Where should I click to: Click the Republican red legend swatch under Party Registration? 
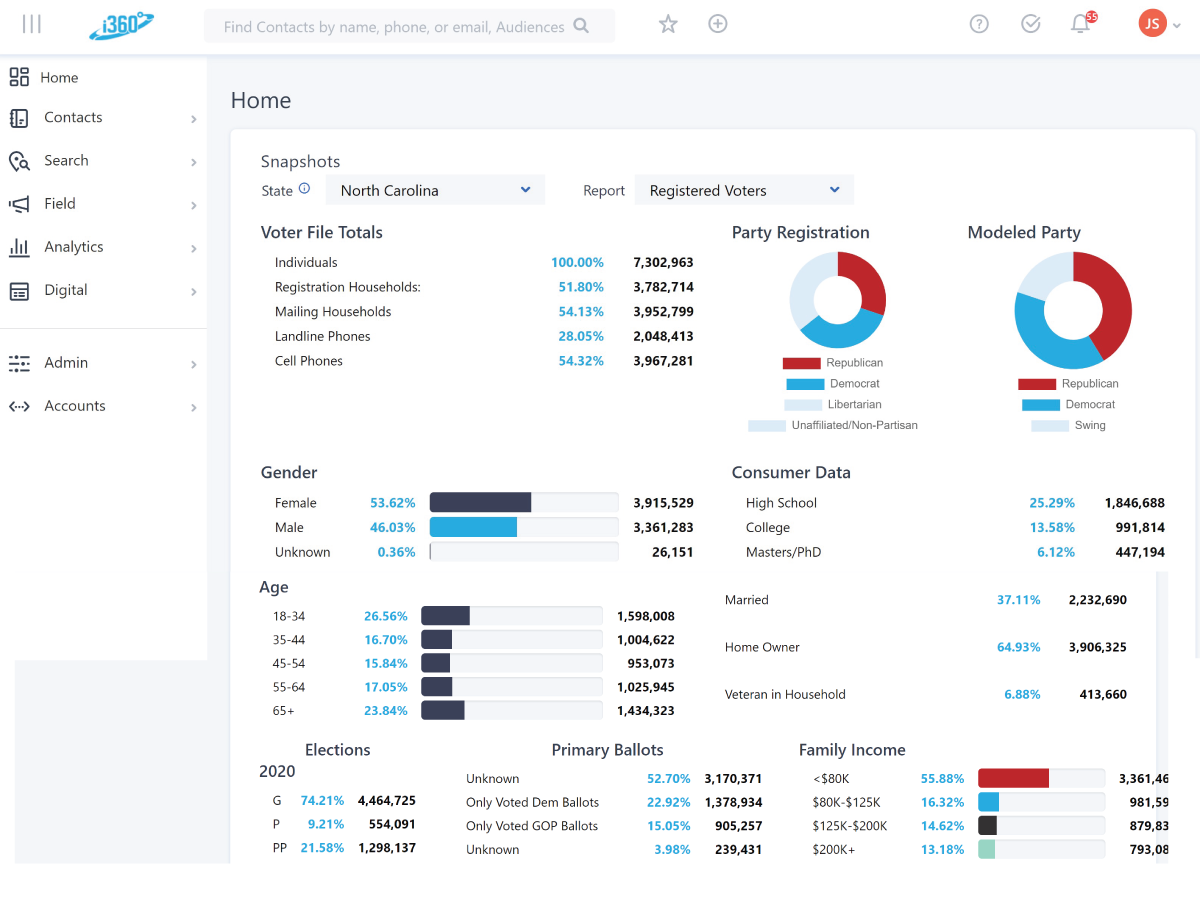[x=801, y=363]
